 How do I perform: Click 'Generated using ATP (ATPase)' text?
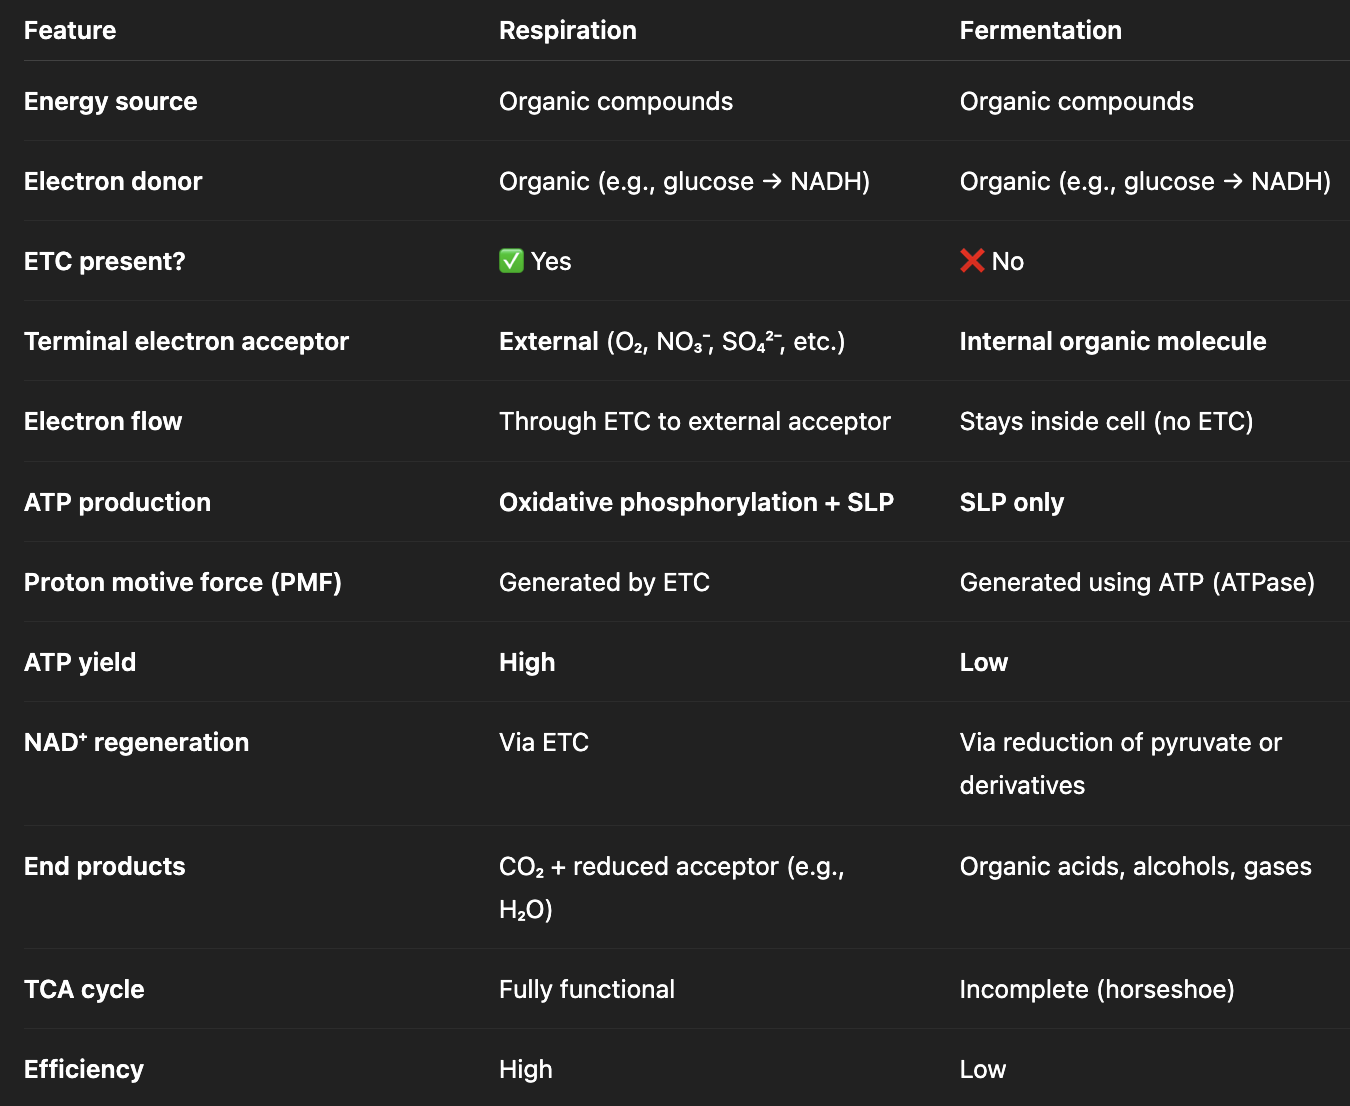click(x=1137, y=582)
